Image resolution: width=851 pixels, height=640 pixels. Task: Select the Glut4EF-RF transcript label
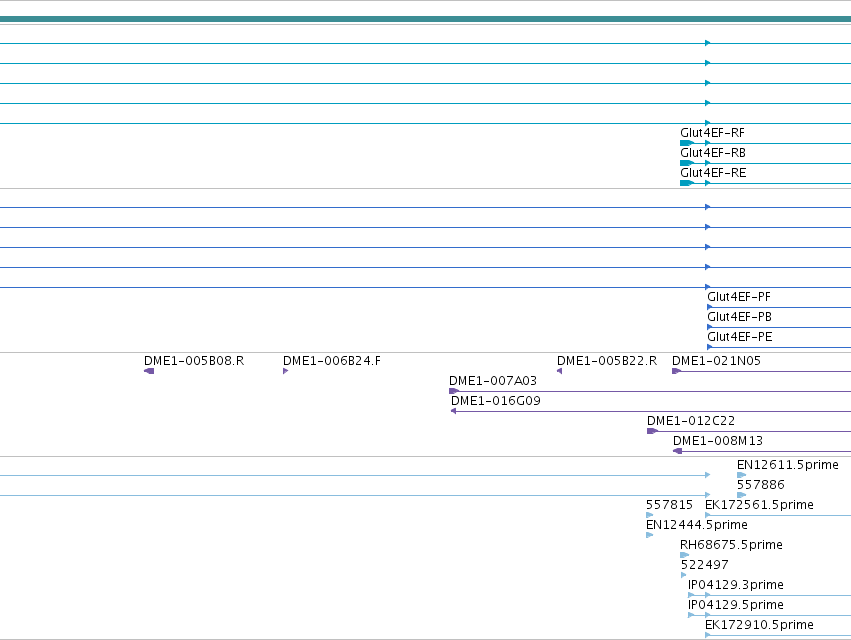point(712,133)
